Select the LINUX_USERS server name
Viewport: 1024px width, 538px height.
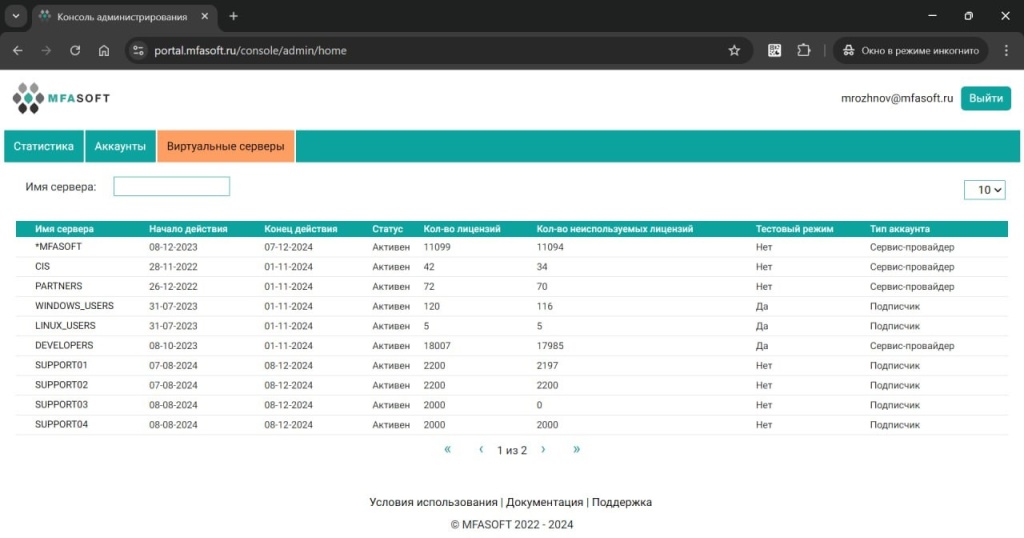(65, 325)
